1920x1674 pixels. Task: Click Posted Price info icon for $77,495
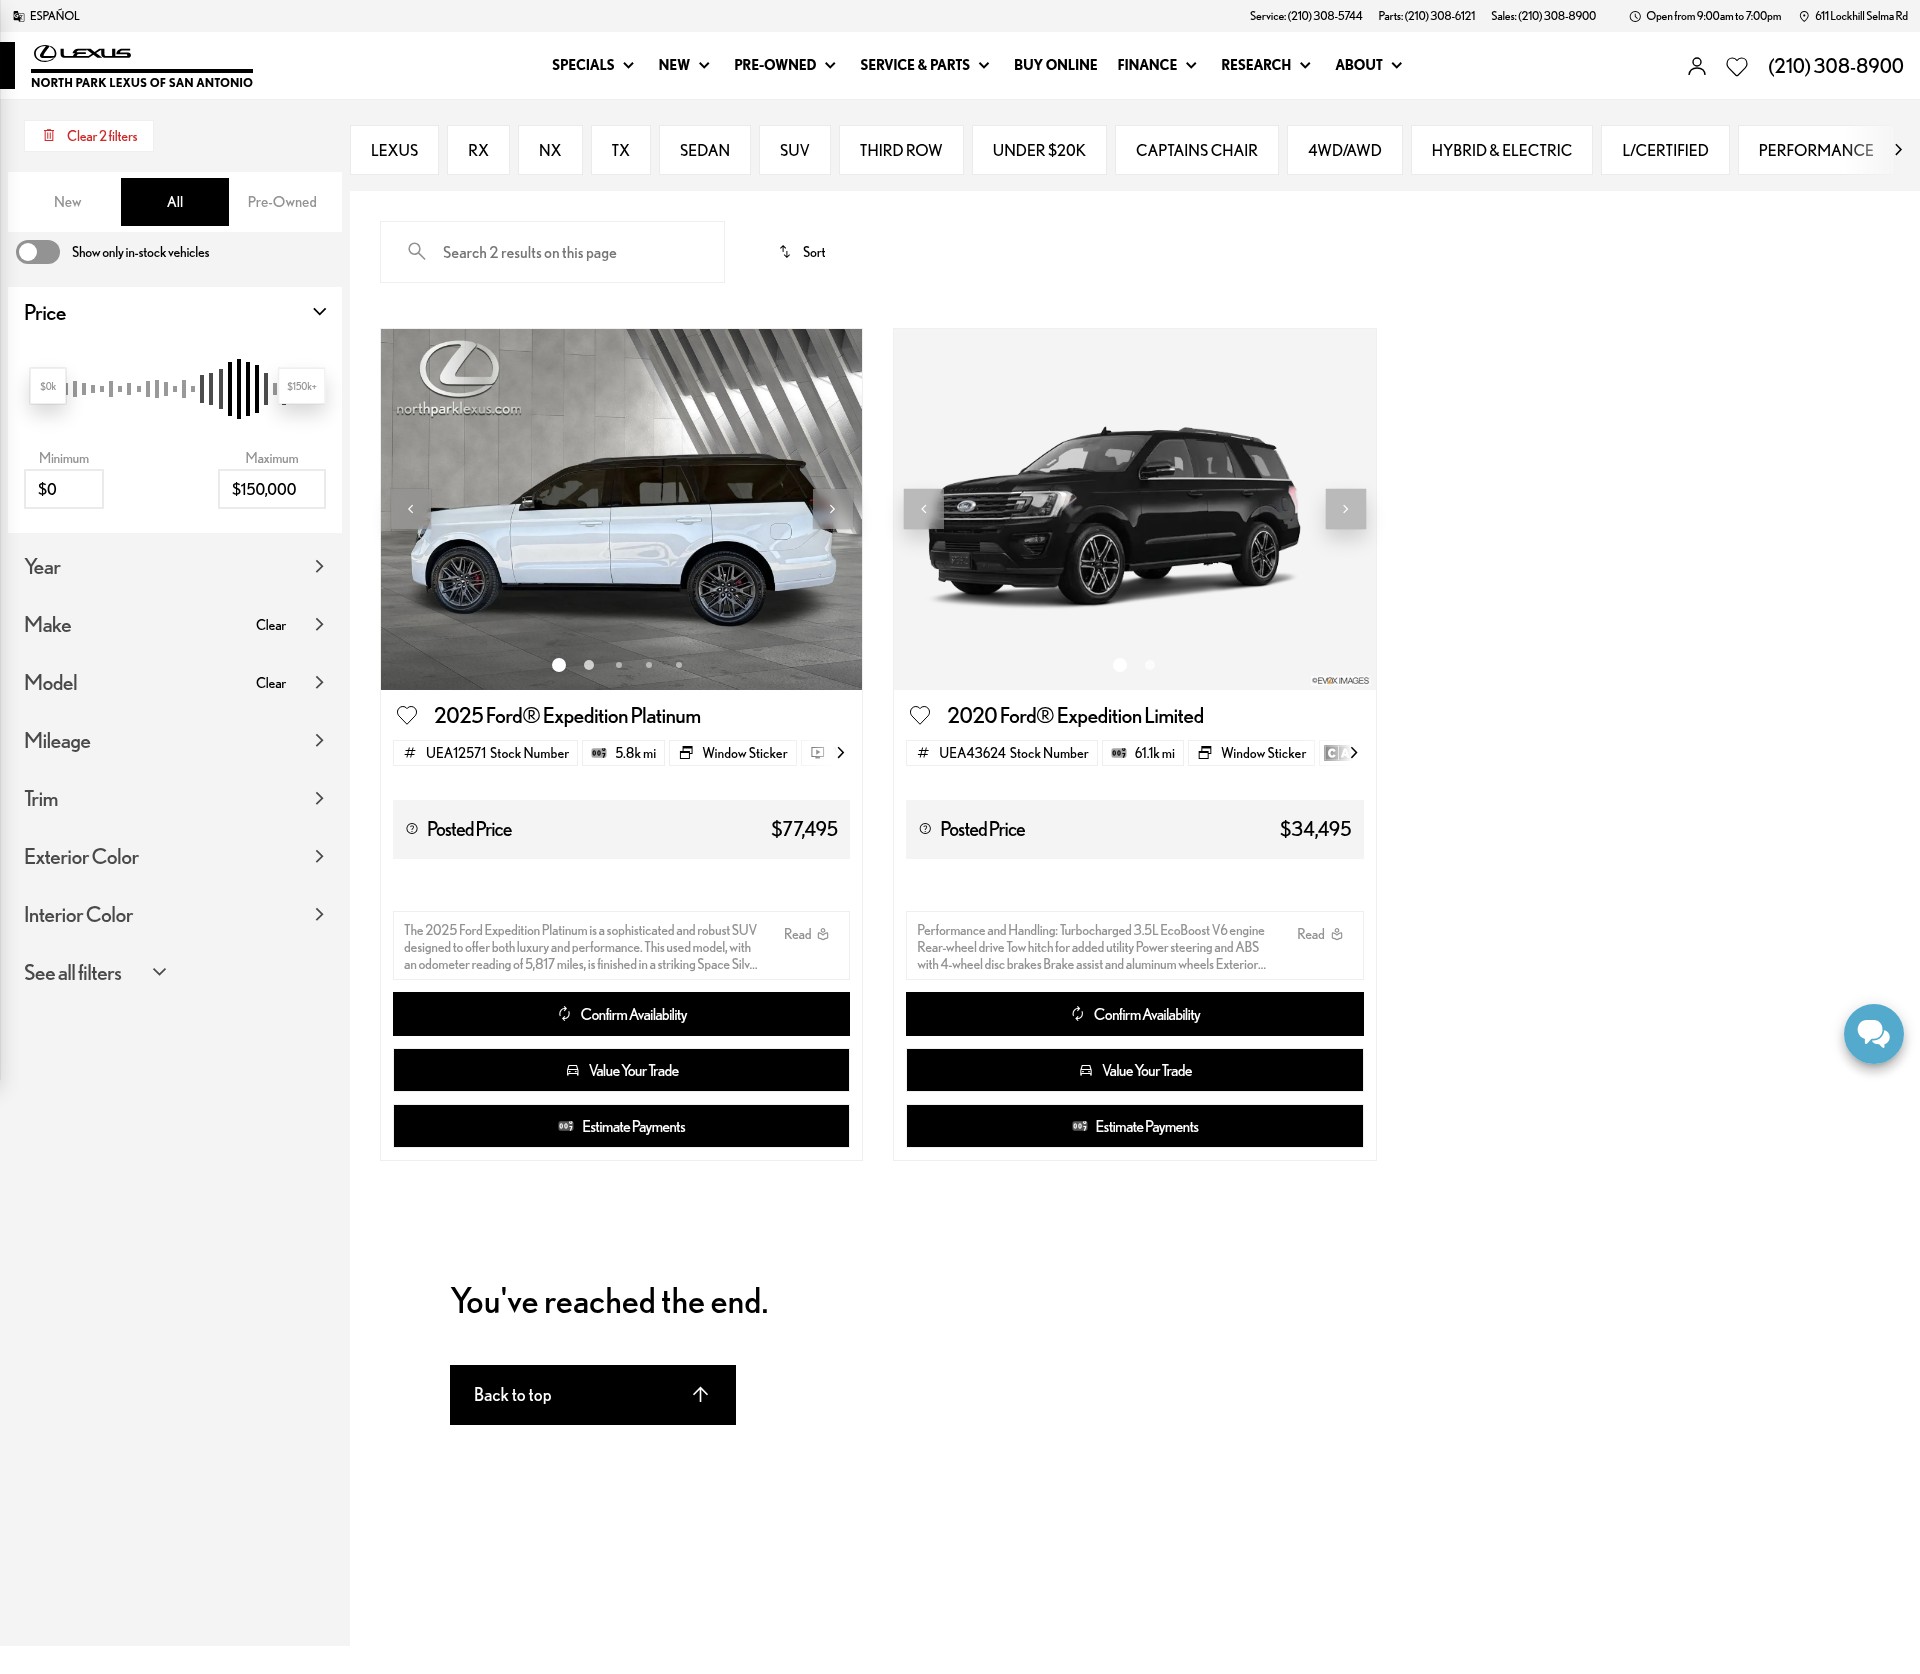(412, 829)
